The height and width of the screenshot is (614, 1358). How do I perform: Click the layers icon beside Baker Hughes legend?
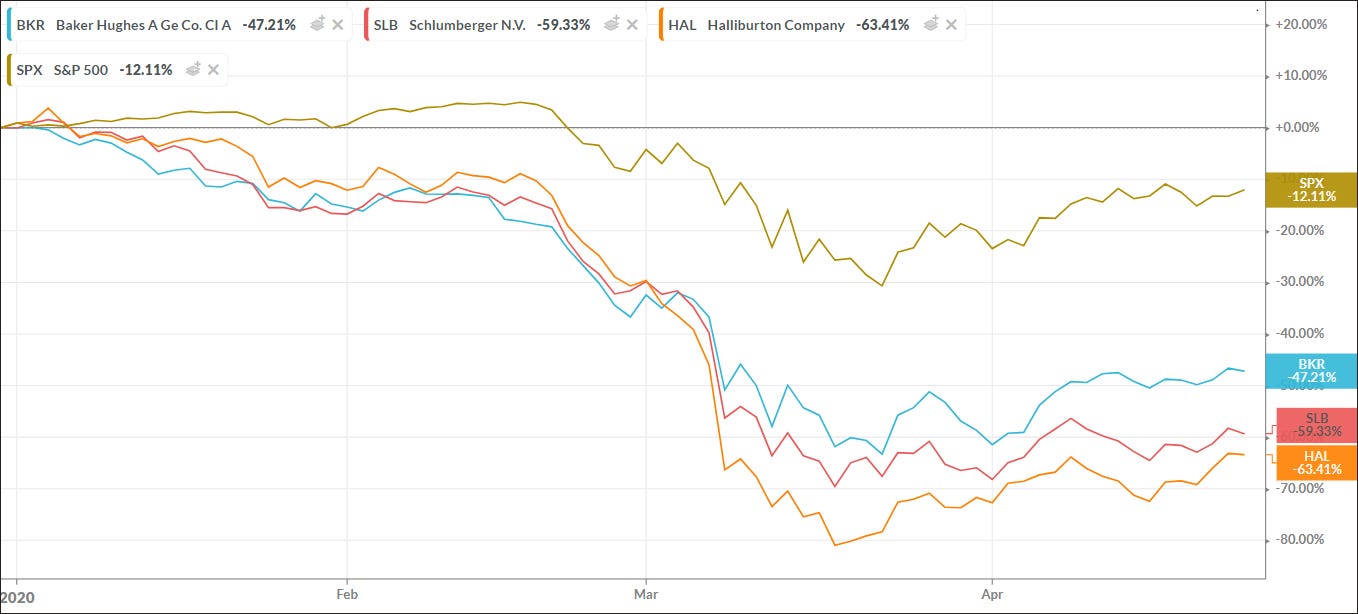pyautogui.click(x=319, y=25)
